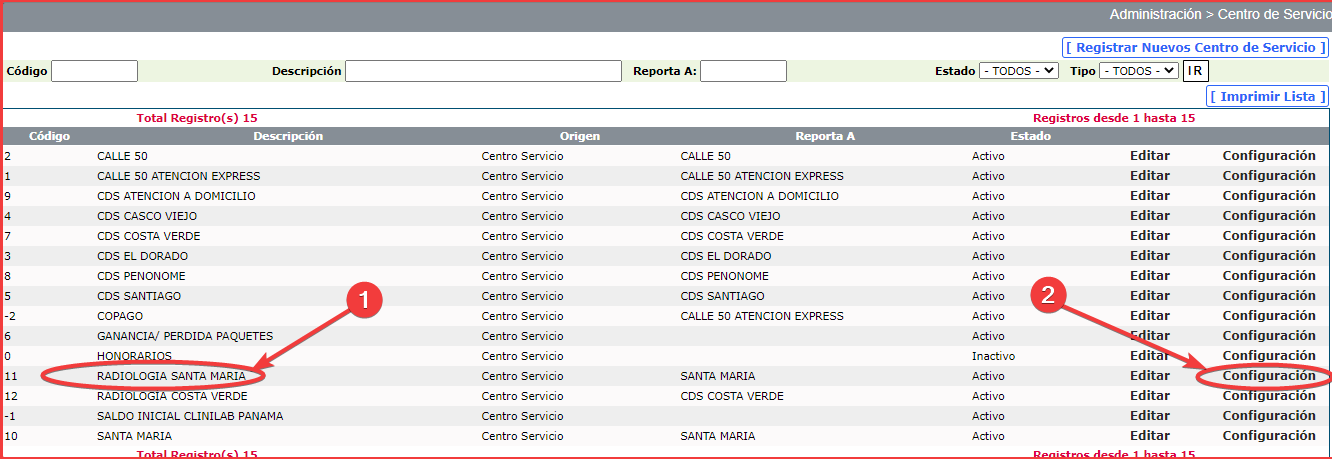Open Configuración for GANANCIA/ PERDIDA PAQUETES
Image resolution: width=1332 pixels, height=459 pixels.
pyautogui.click(x=1269, y=336)
